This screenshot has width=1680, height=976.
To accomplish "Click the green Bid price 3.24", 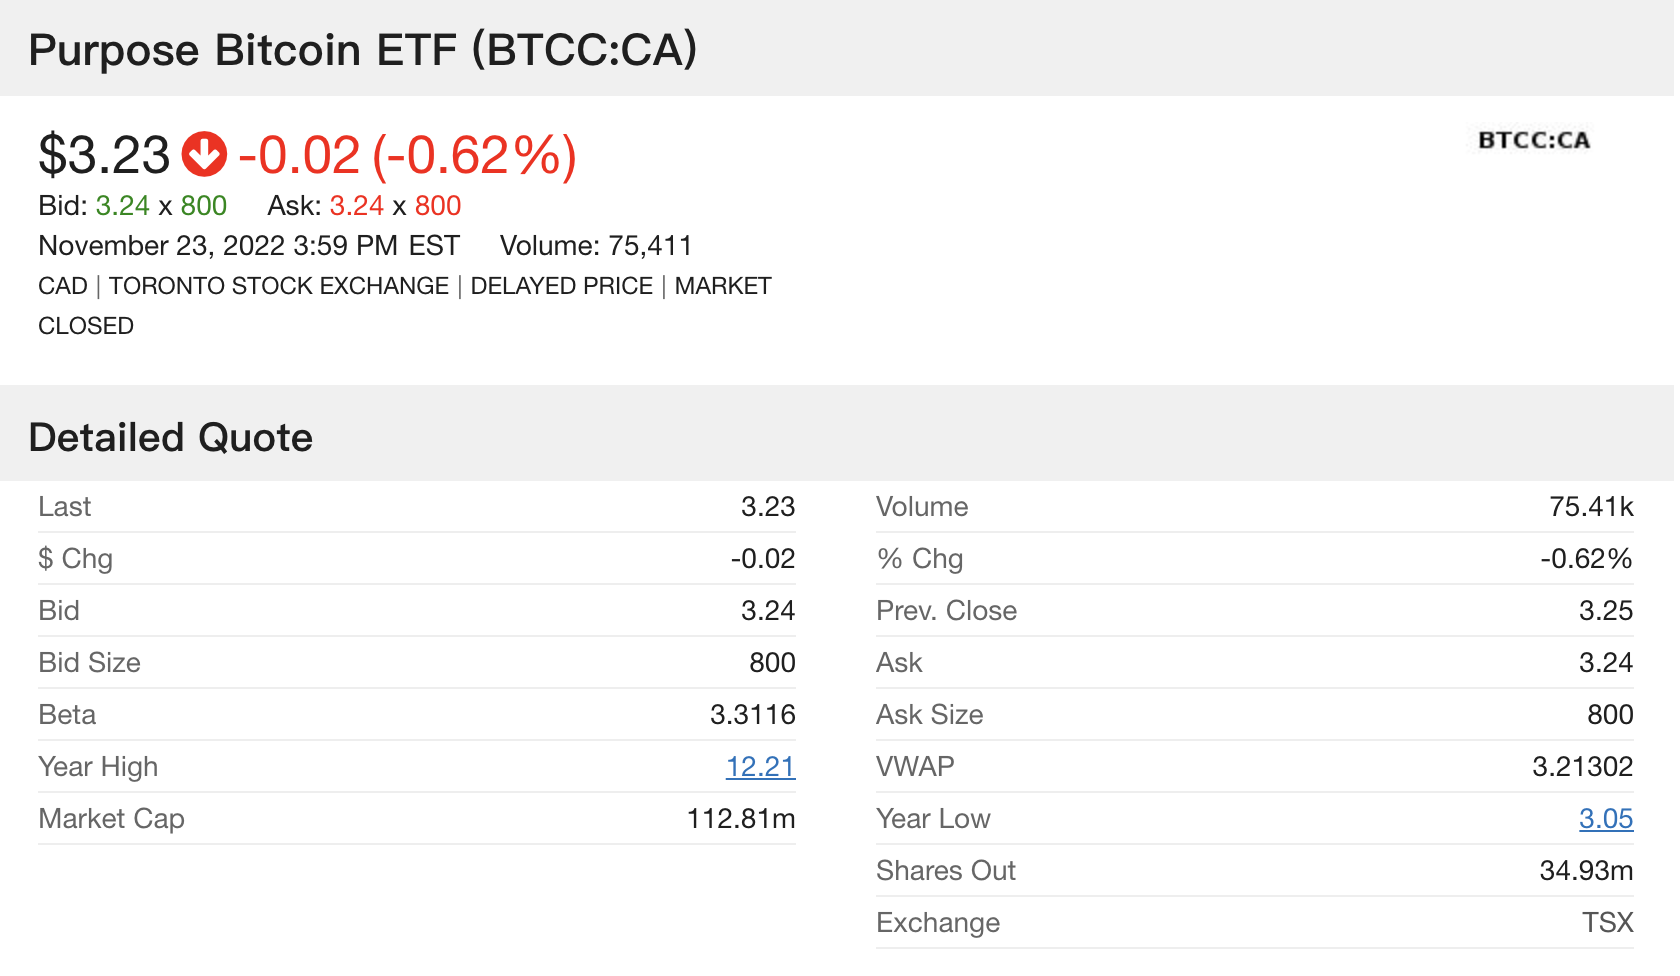I will tap(122, 206).
